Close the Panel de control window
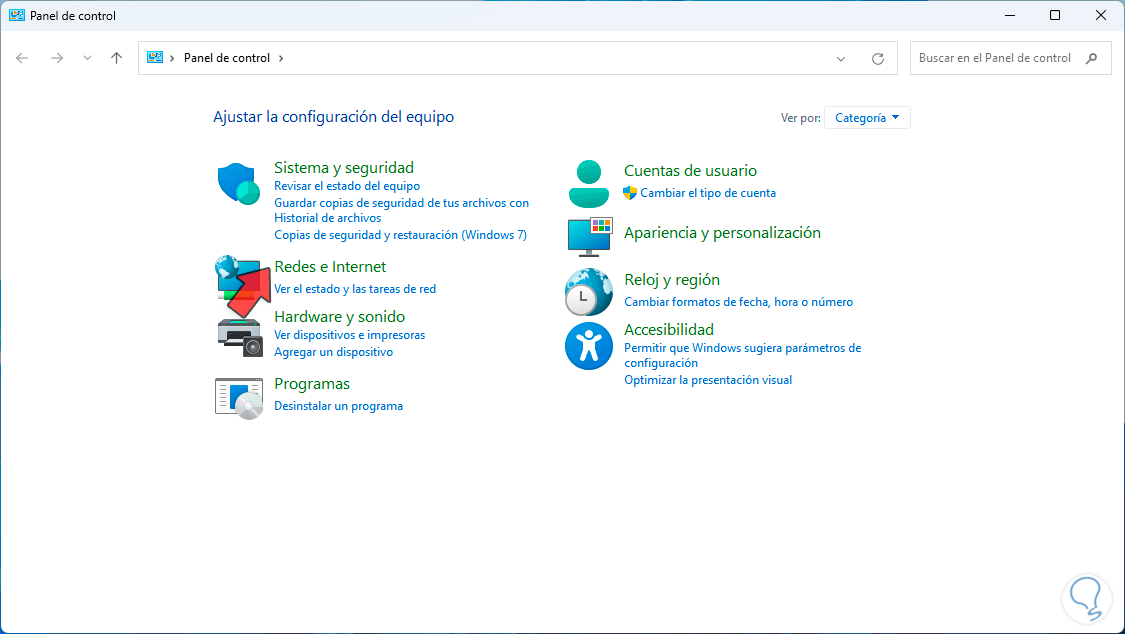The width and height of the screenshot is (1125, 634). point(1101,15)
